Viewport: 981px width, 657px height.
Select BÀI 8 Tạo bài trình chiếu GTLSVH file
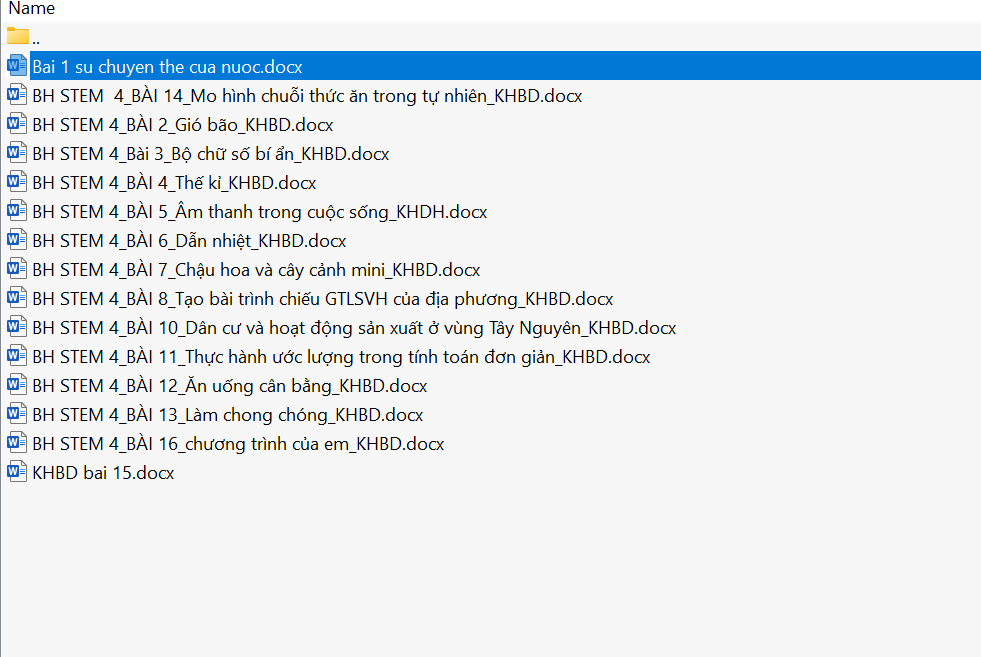click(x=322, y=299)
